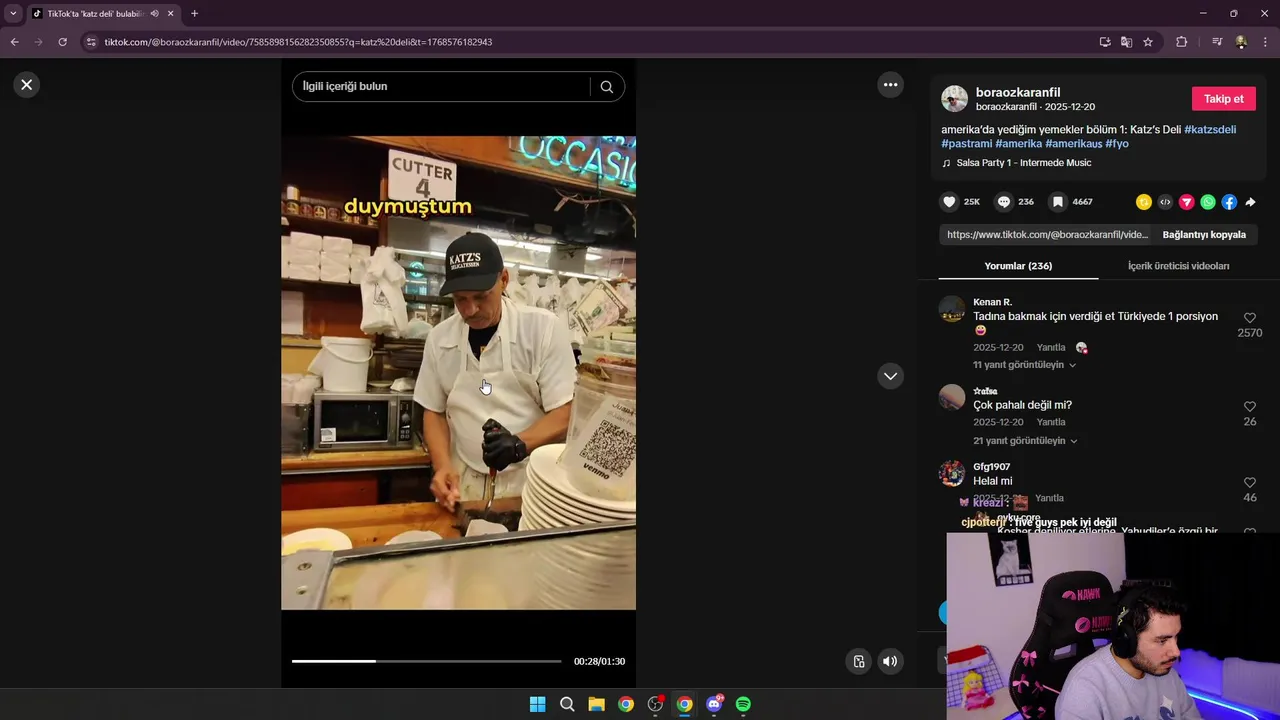Open Gfg1907 commenter profile name
The image size is (1280, 720).
[991, 467]
